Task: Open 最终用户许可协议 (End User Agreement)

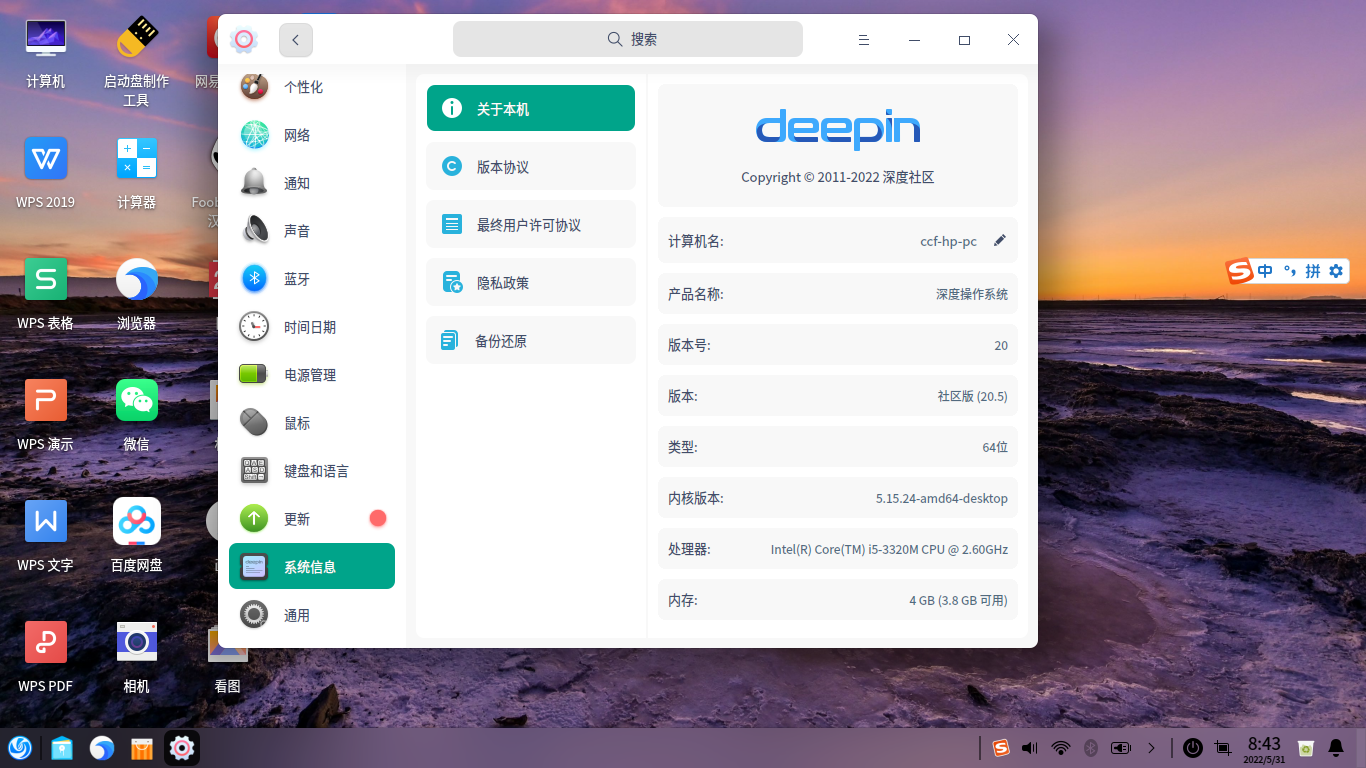Action: tap(530, 224)
